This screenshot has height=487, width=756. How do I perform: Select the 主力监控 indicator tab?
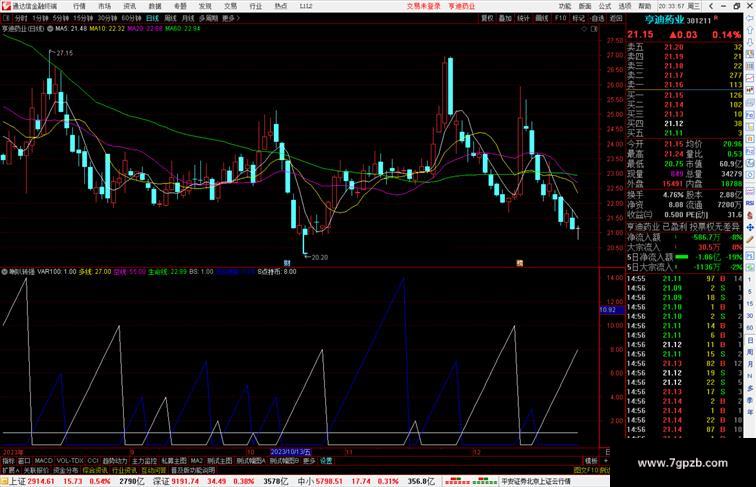click(144, 461)
